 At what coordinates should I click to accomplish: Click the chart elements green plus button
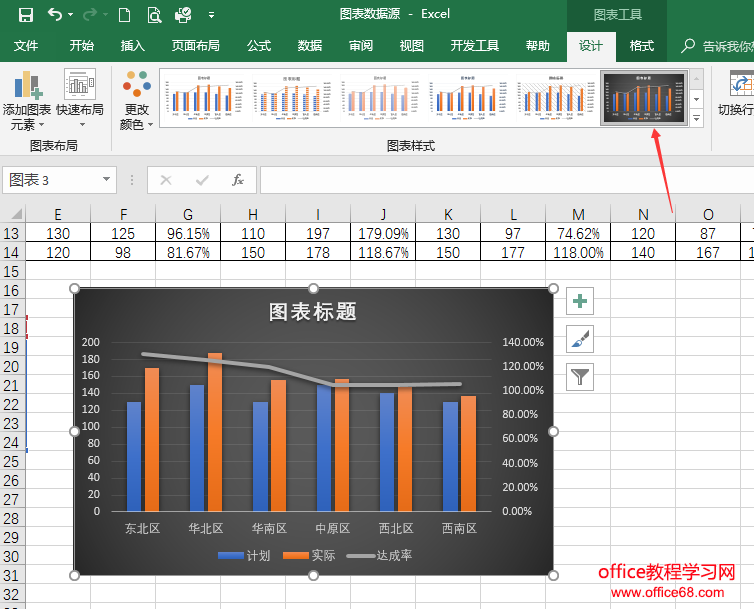(x=580, y=301)
